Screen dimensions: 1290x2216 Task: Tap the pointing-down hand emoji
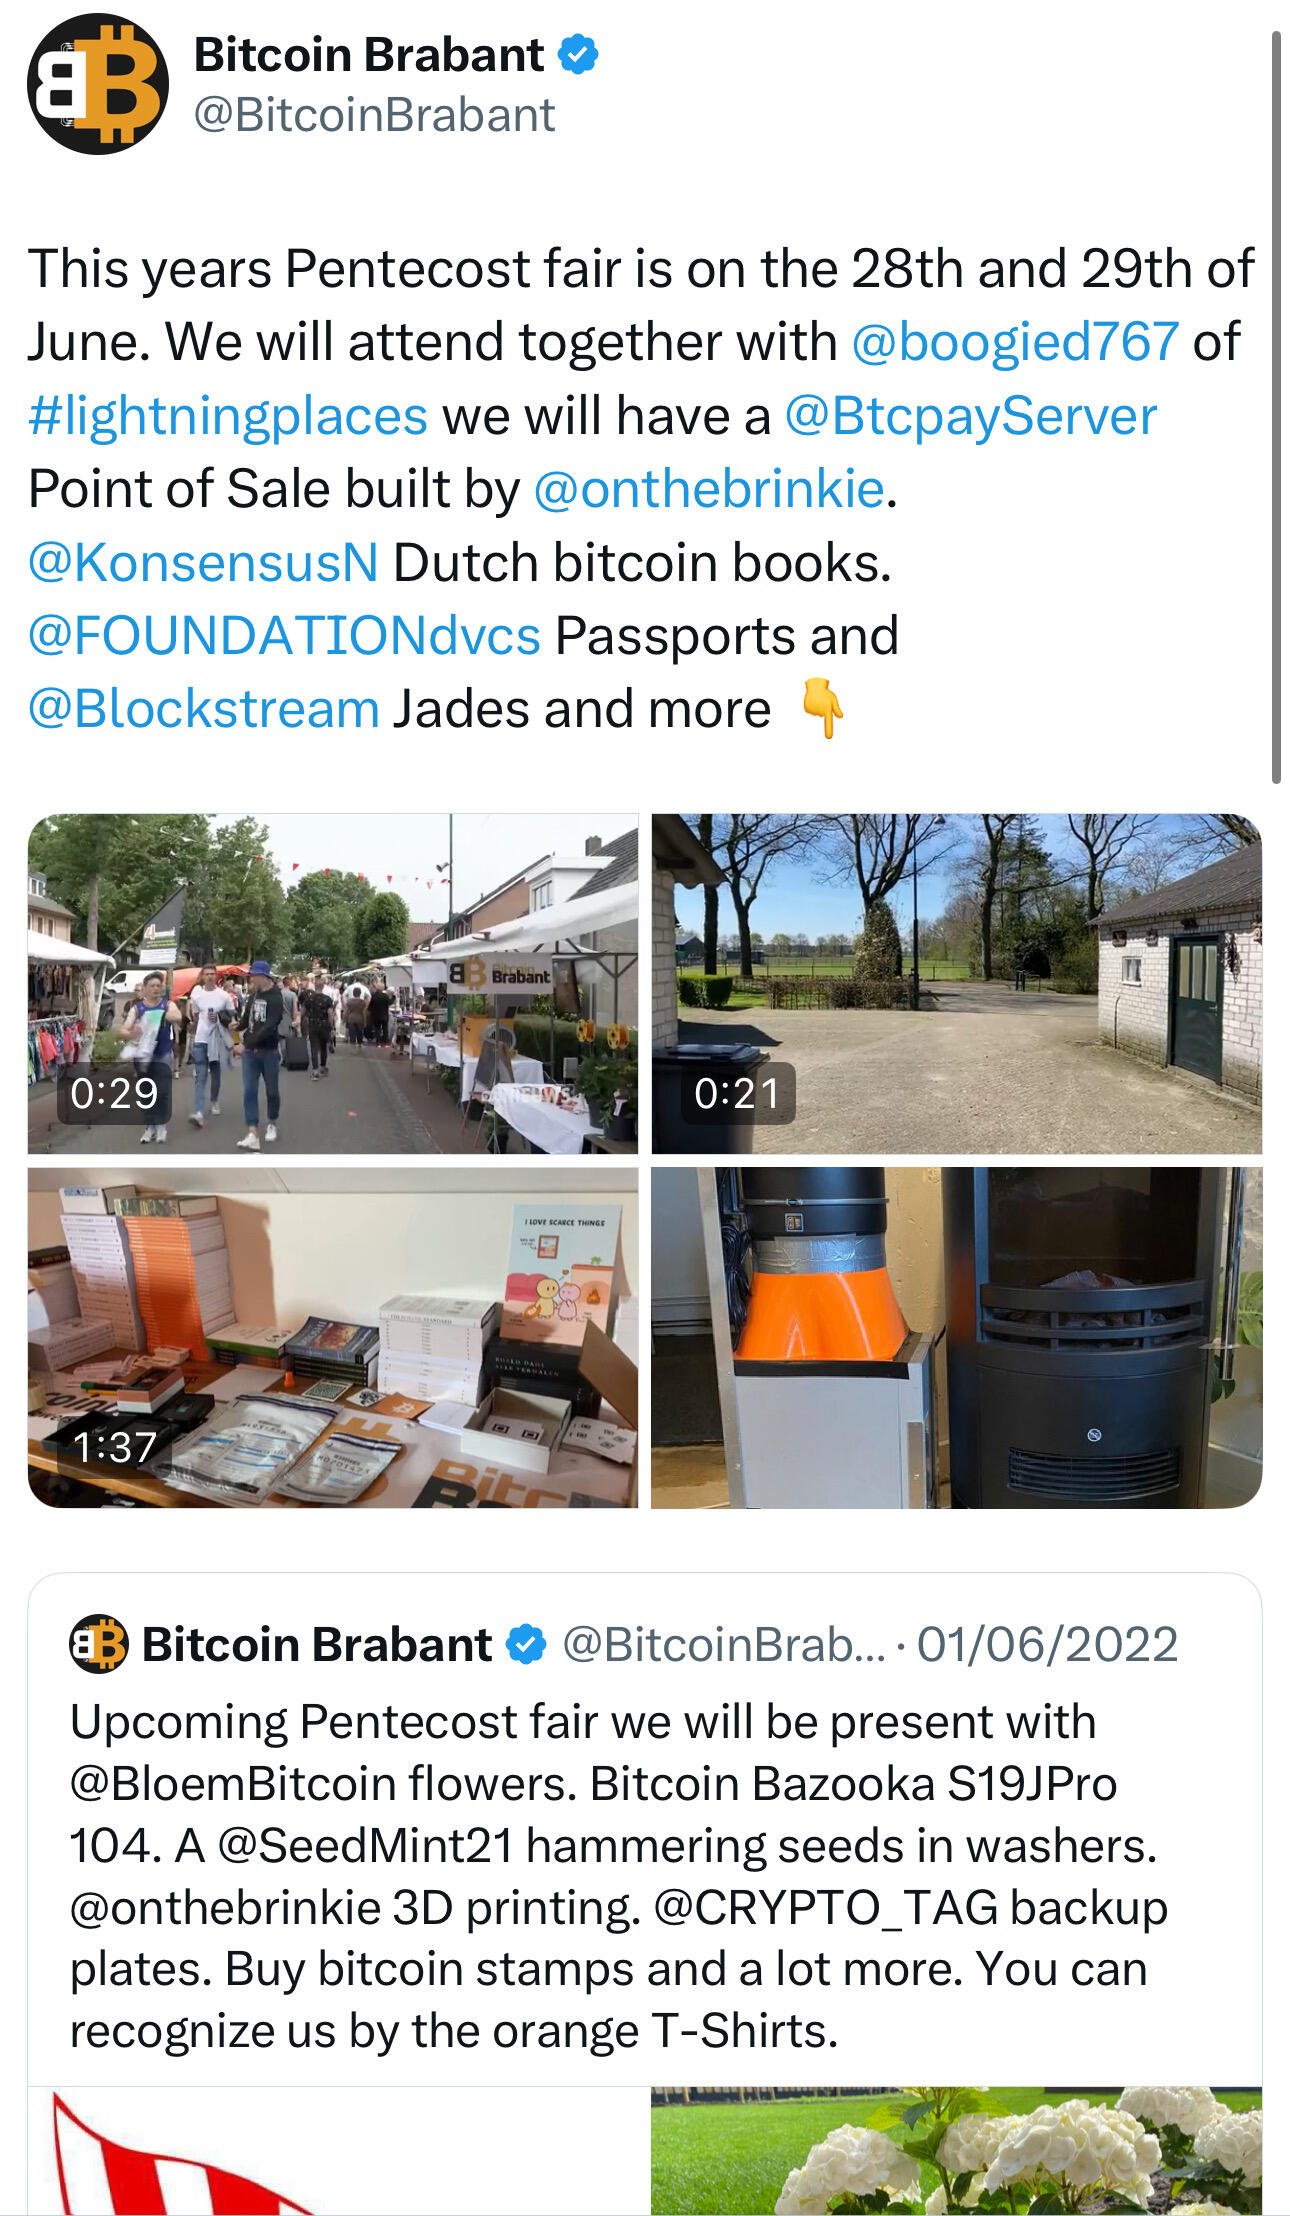pyautogui.click(x=822, y=709)
